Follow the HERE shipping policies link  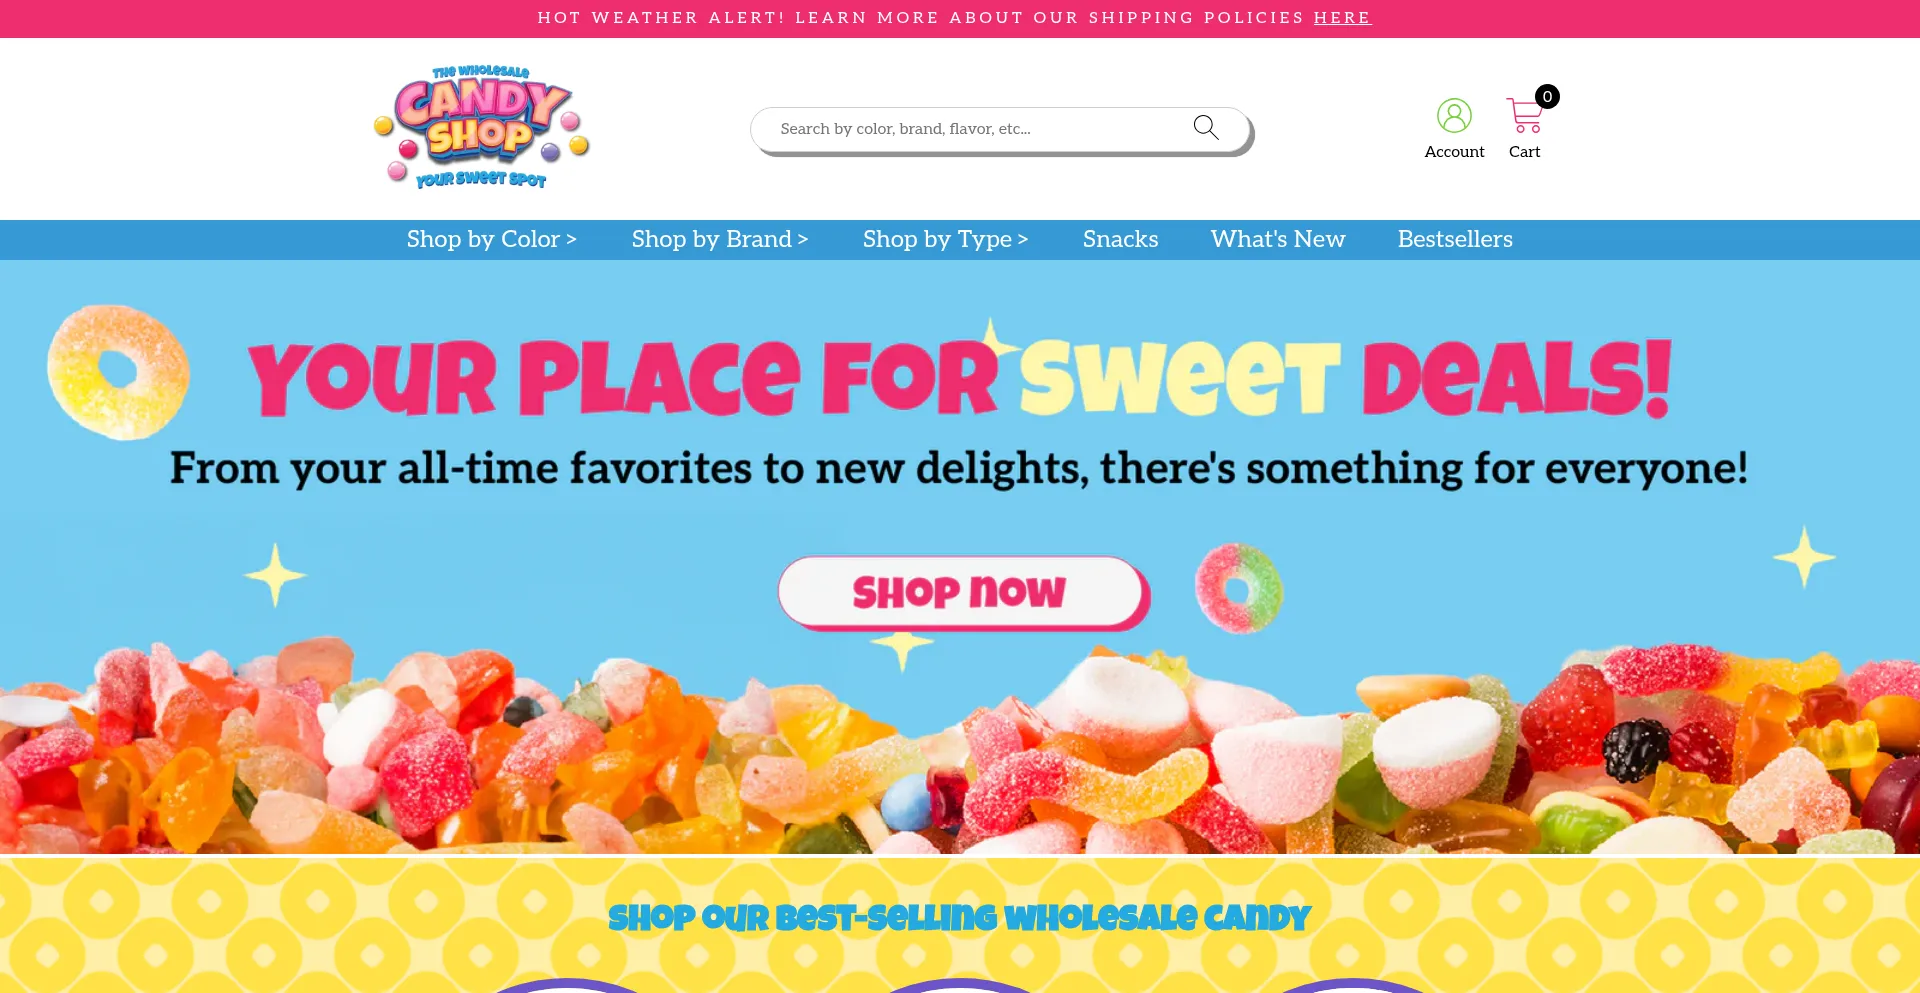1342,18
